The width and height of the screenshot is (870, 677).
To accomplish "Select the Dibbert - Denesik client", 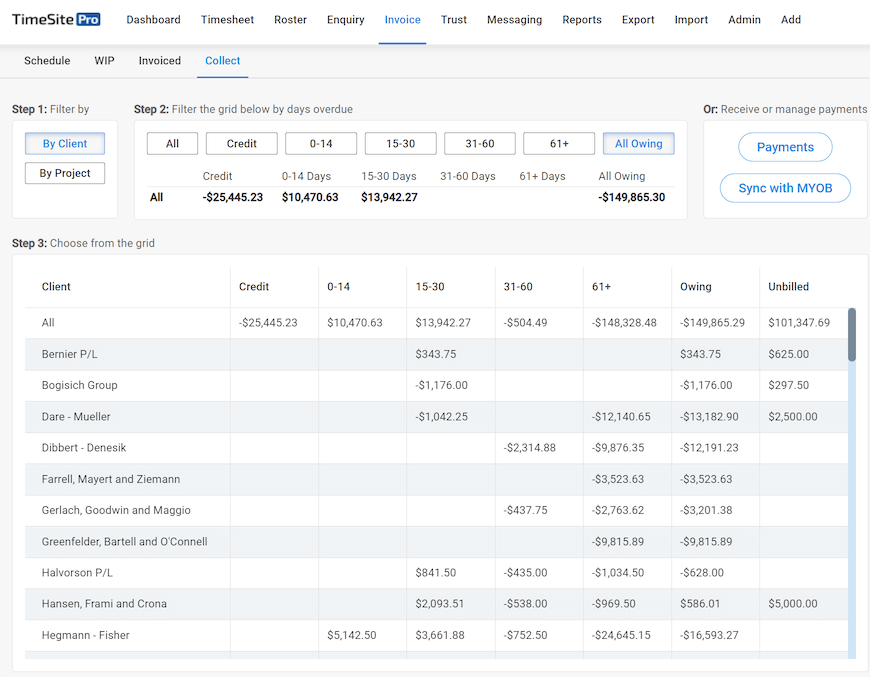I will 436,448.
